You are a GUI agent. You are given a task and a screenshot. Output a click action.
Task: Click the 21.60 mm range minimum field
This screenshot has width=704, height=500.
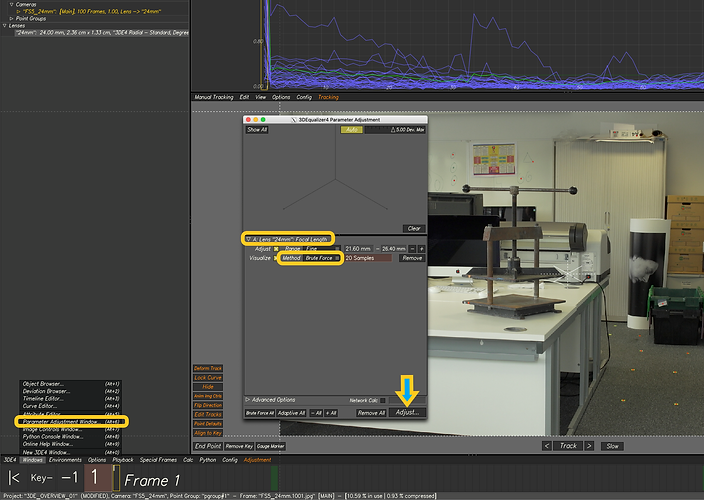358,249
